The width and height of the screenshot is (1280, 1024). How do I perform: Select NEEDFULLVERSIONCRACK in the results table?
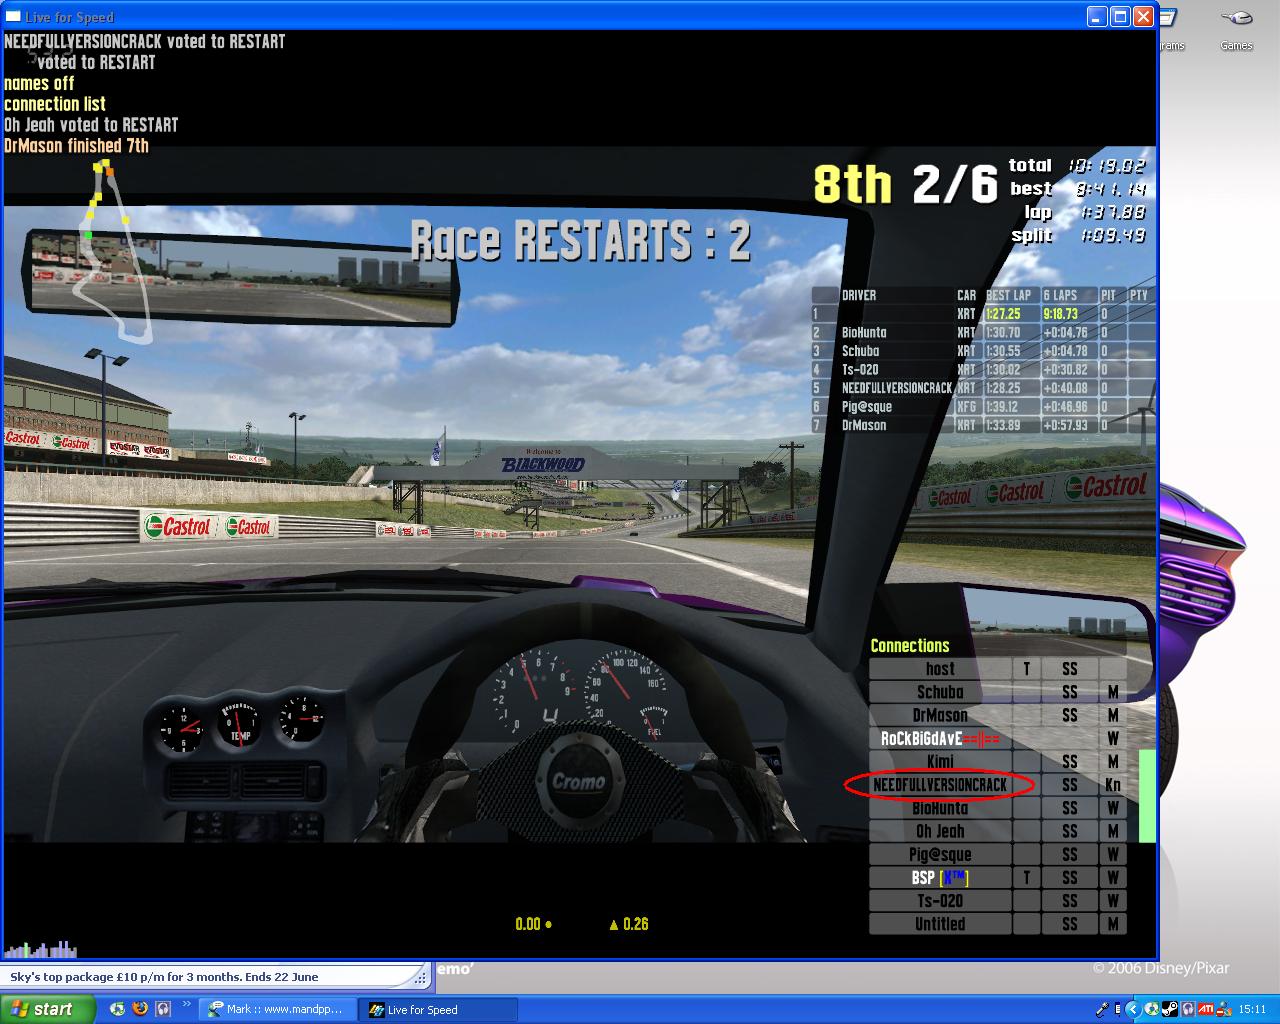coord(897,388)
